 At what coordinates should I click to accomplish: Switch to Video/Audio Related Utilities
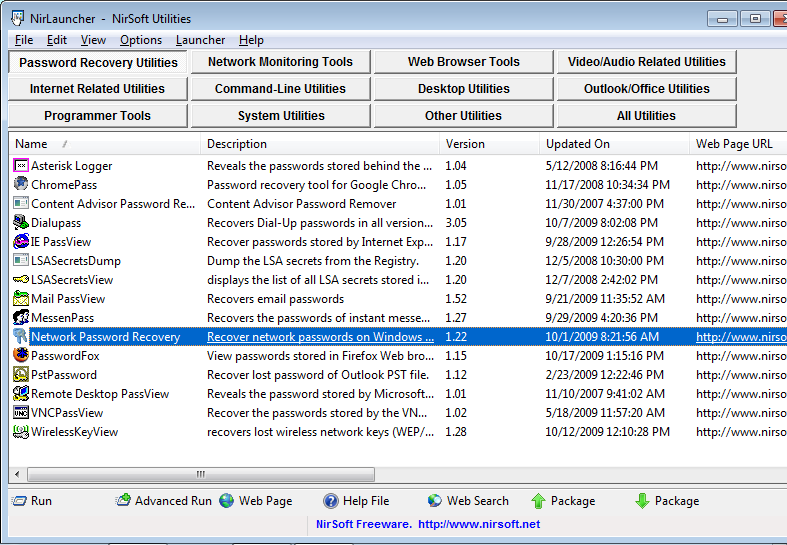(x=646, y=62)
